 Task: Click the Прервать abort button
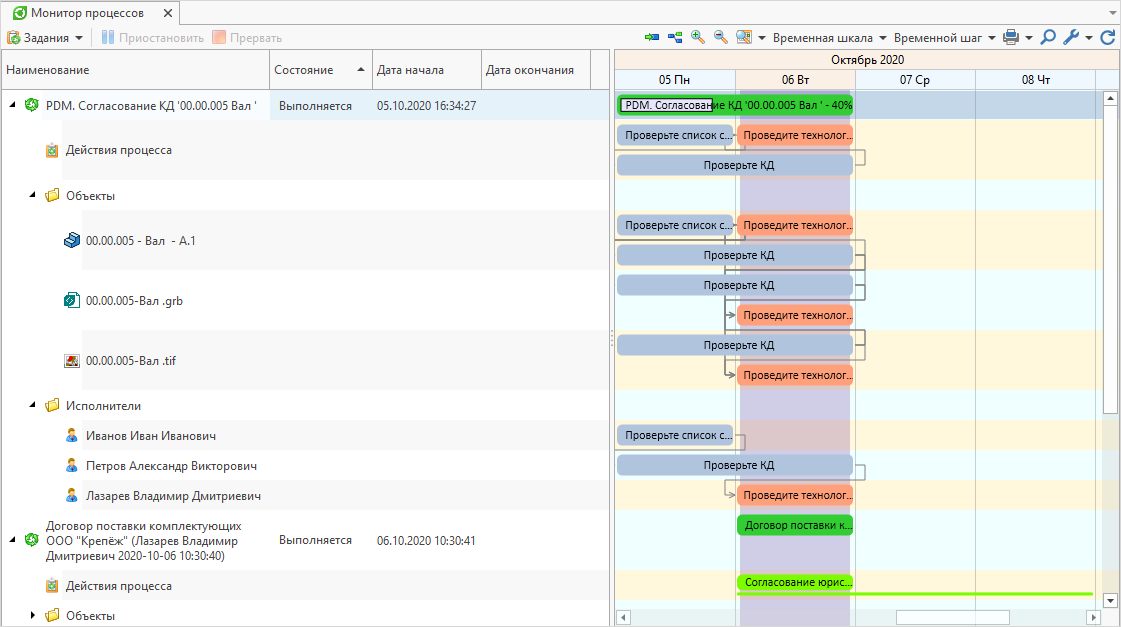(247, 38)
